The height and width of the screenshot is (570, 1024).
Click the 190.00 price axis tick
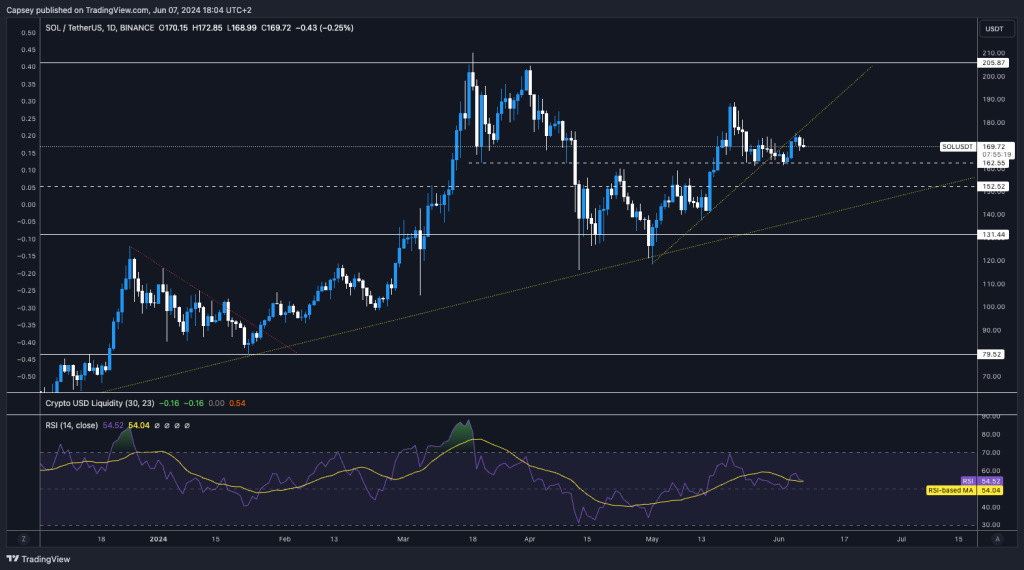[x=994, y=99]
